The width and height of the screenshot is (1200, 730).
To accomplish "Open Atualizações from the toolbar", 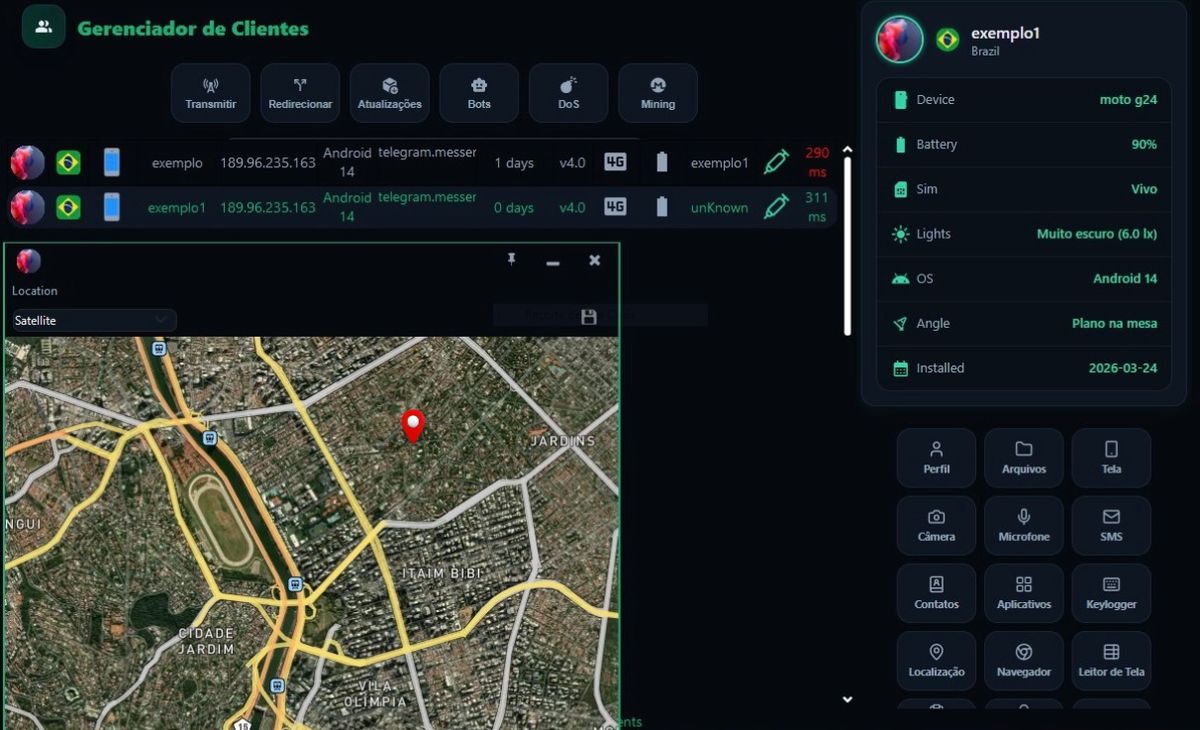I will (x=389, y=92).
